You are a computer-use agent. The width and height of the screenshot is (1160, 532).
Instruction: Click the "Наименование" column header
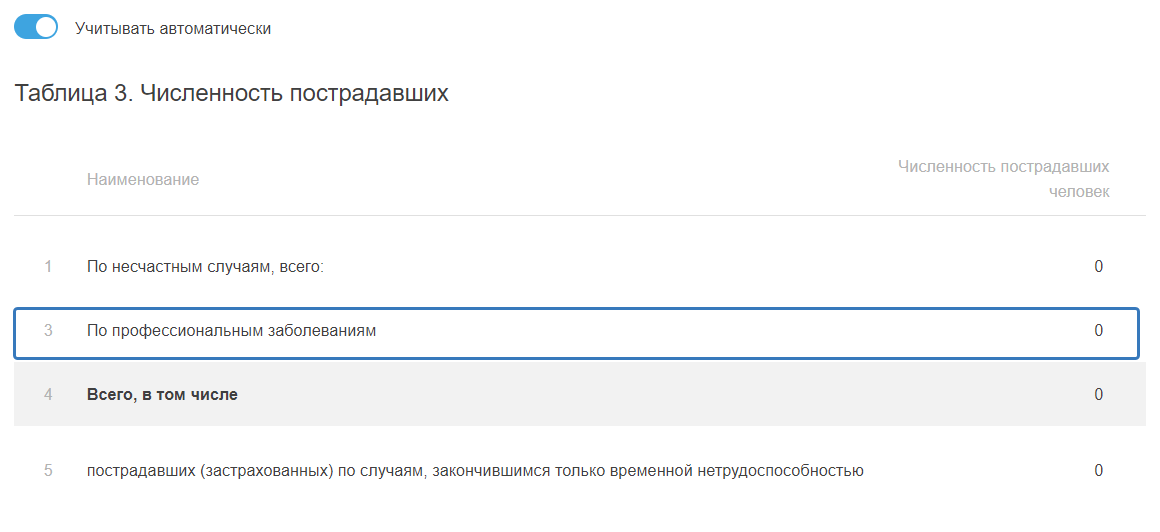143,180
